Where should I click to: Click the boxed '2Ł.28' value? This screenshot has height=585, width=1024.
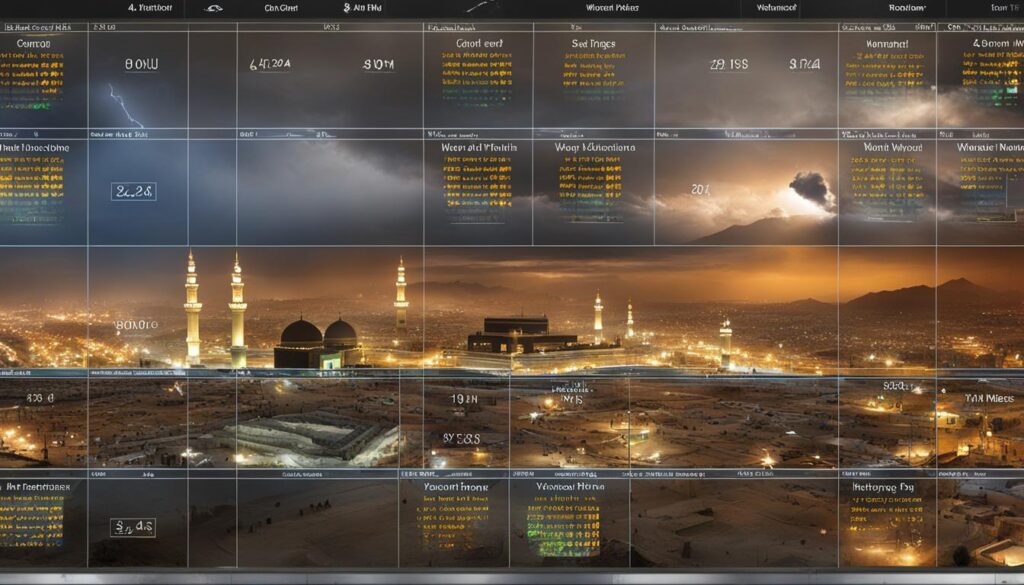point(133,191)
